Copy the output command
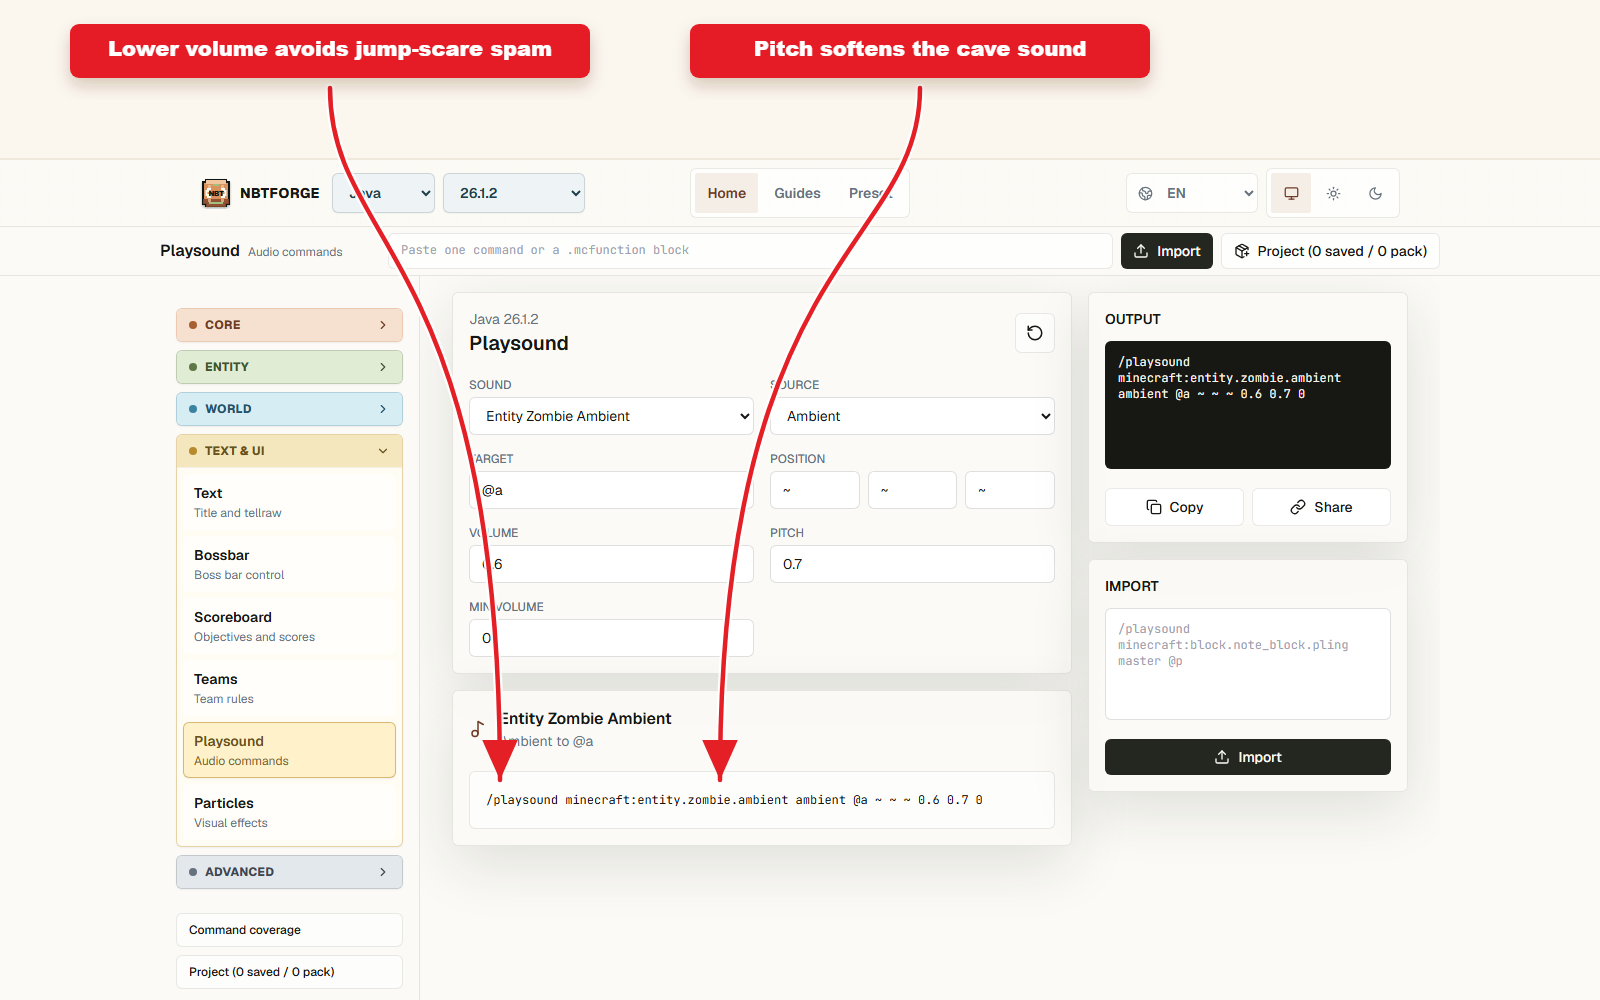This screenshot has height=1000, width=1600. pyautogui.click(x=1174, y=507)
